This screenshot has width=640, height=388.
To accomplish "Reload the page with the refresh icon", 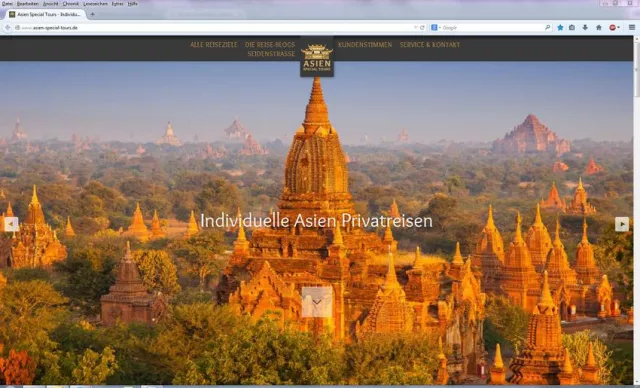I will pos(422,28).
